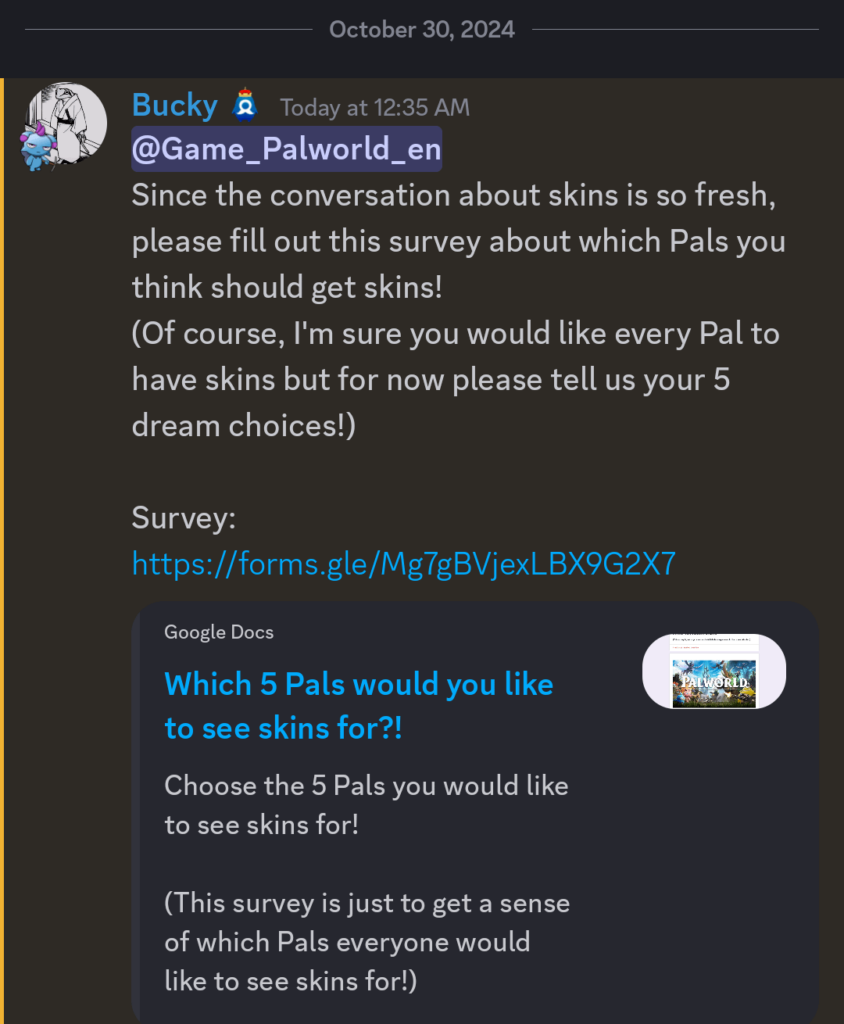The height and width of the screenshot is (1024, 844).
Task: Click the blue Pal avatar decoration
Action: coord(37,147)
